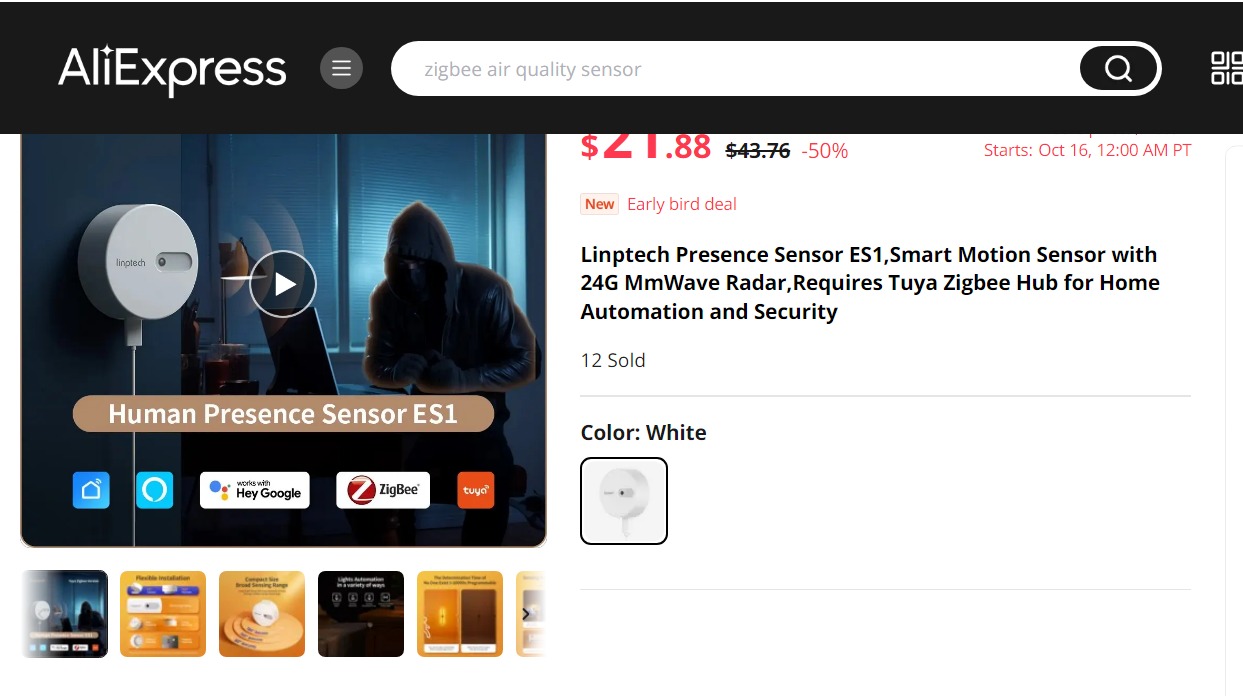The width and height of the screenshot is (1243, 696).
Task: Open the QR code app icon
Action: tap(1226, 68)
